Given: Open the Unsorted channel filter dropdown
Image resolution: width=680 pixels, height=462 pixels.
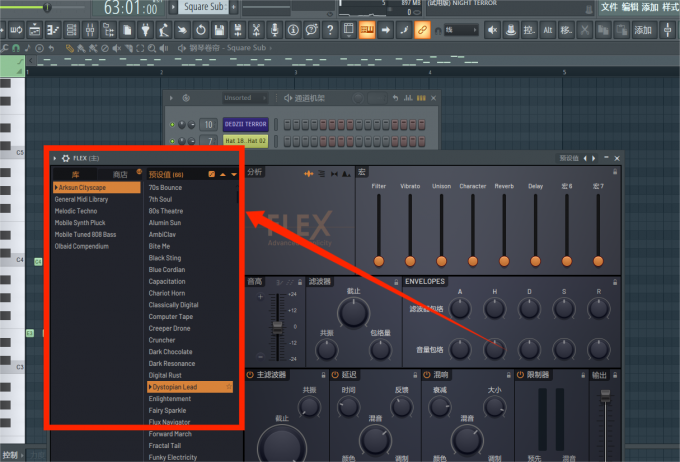Looking at the screenshot, I should point(245,98).
